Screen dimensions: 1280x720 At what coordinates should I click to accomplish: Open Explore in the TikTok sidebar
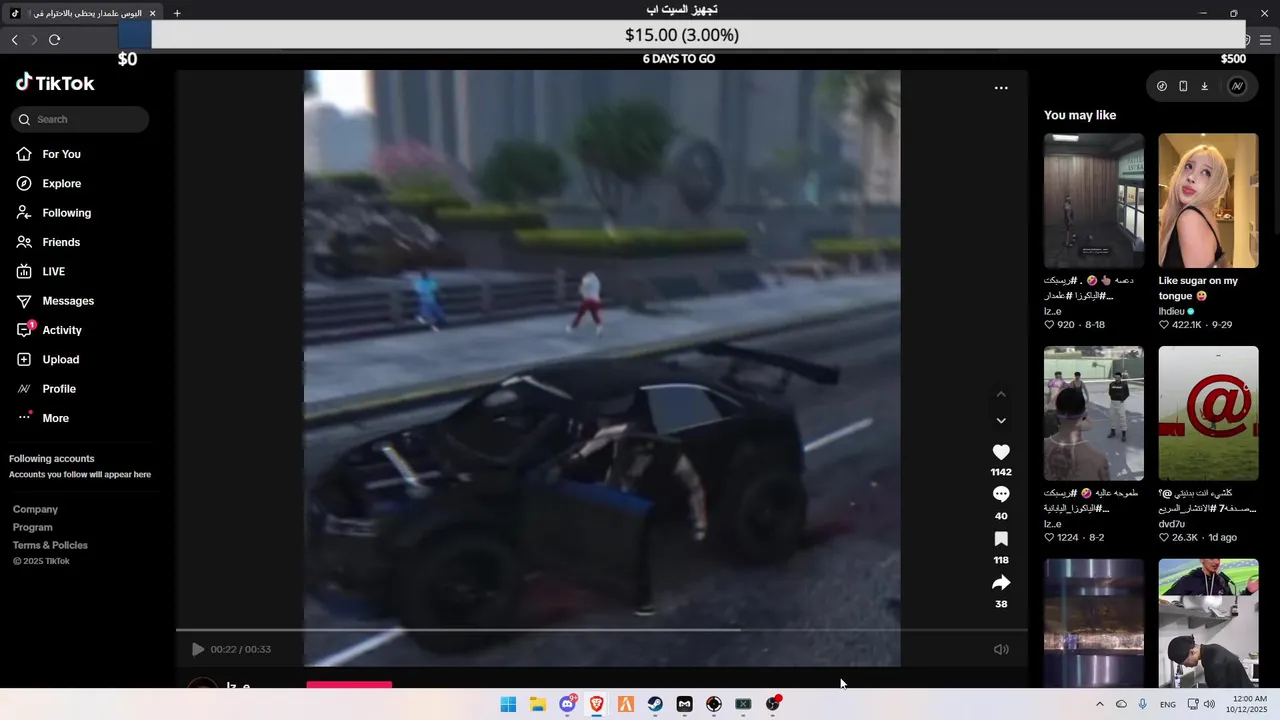(61, 183)
